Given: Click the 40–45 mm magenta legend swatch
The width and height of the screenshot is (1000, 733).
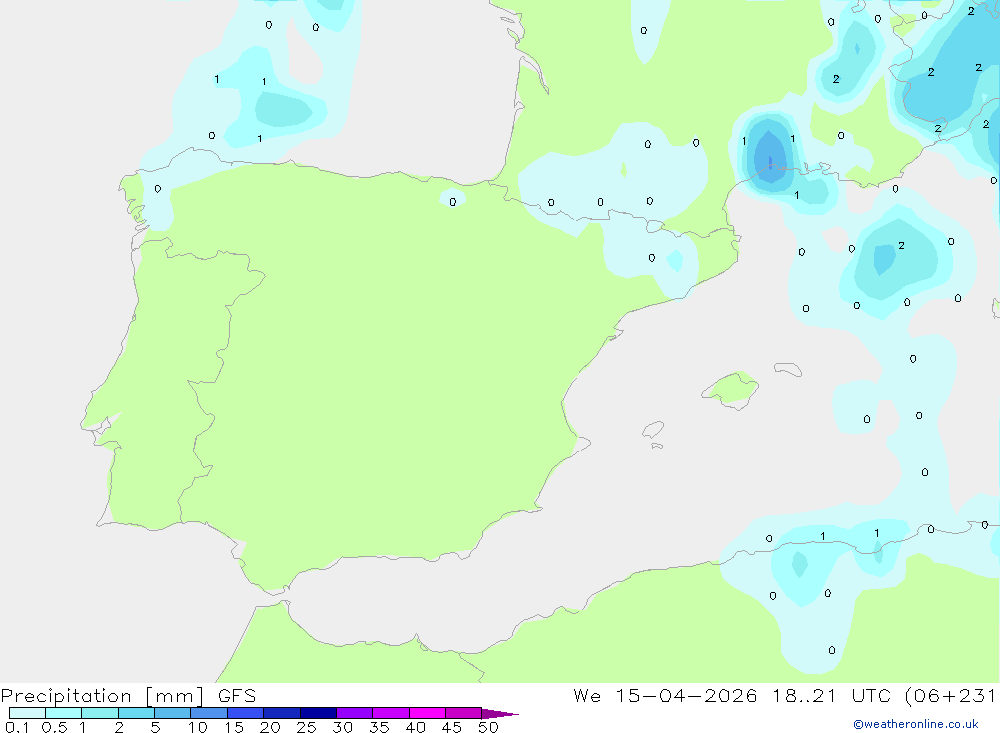Looking at the screenshot, I should (427, 713).
